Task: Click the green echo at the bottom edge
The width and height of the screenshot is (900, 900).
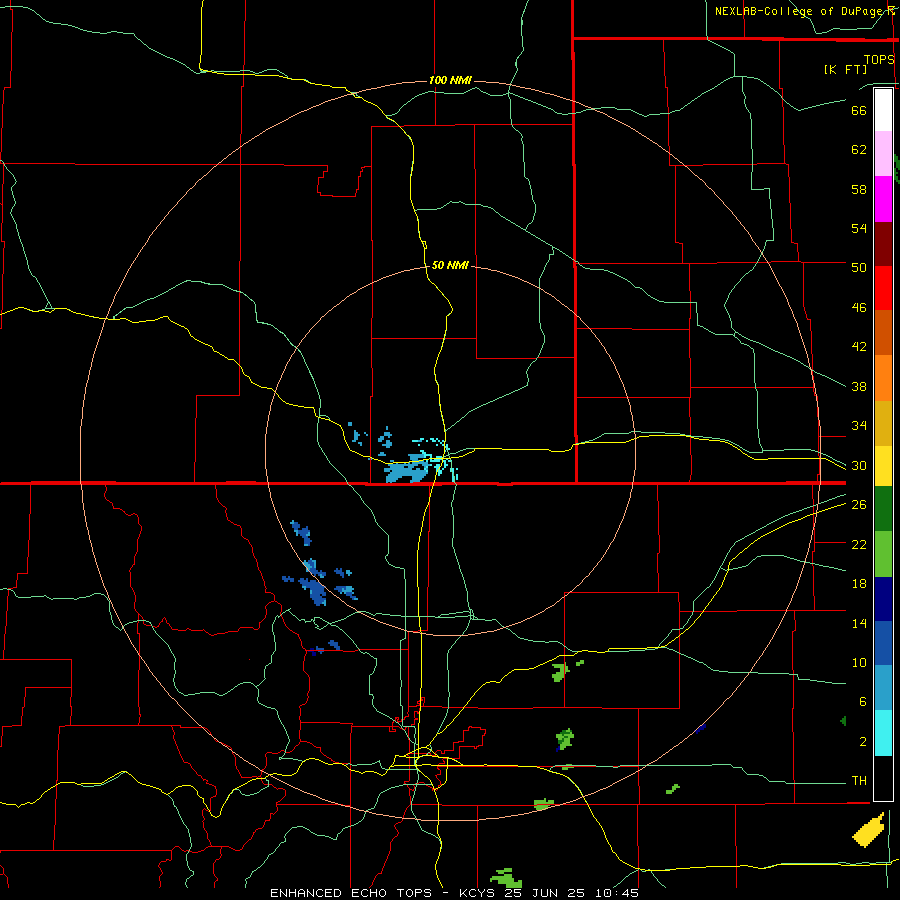Action: click(506, 878)
